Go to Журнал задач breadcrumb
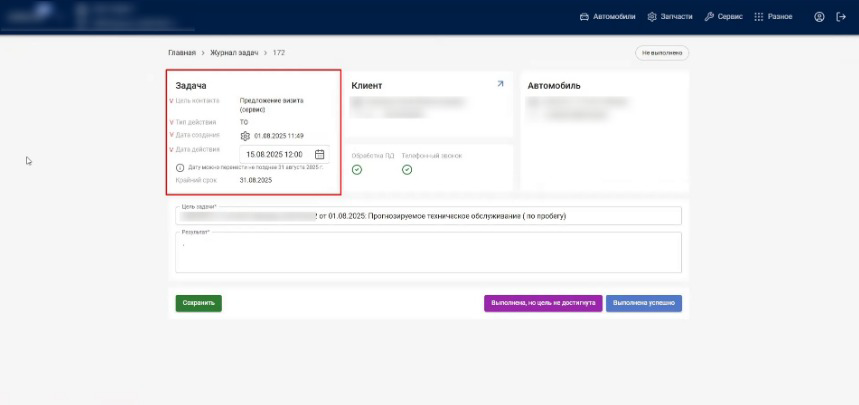The height and width of the screenshot is (405, 859). (234, 52)
